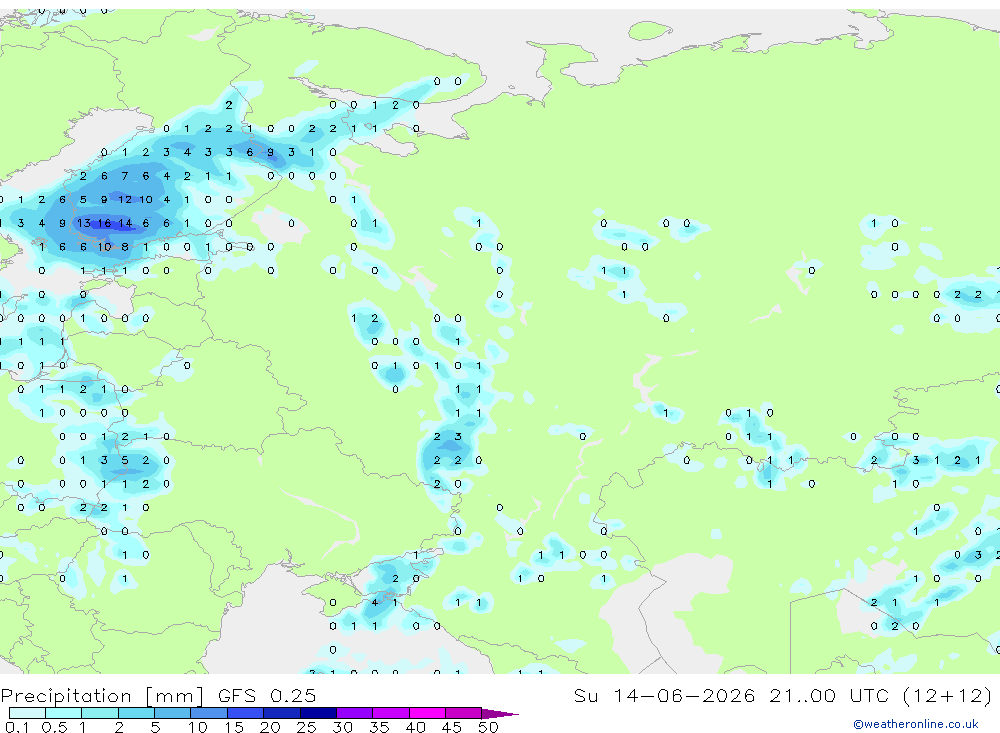The width and height of the screenshot is (1000, 733).
Task: Click the 0.5–1 mm legend color swatch
Action: click(64, 713)
